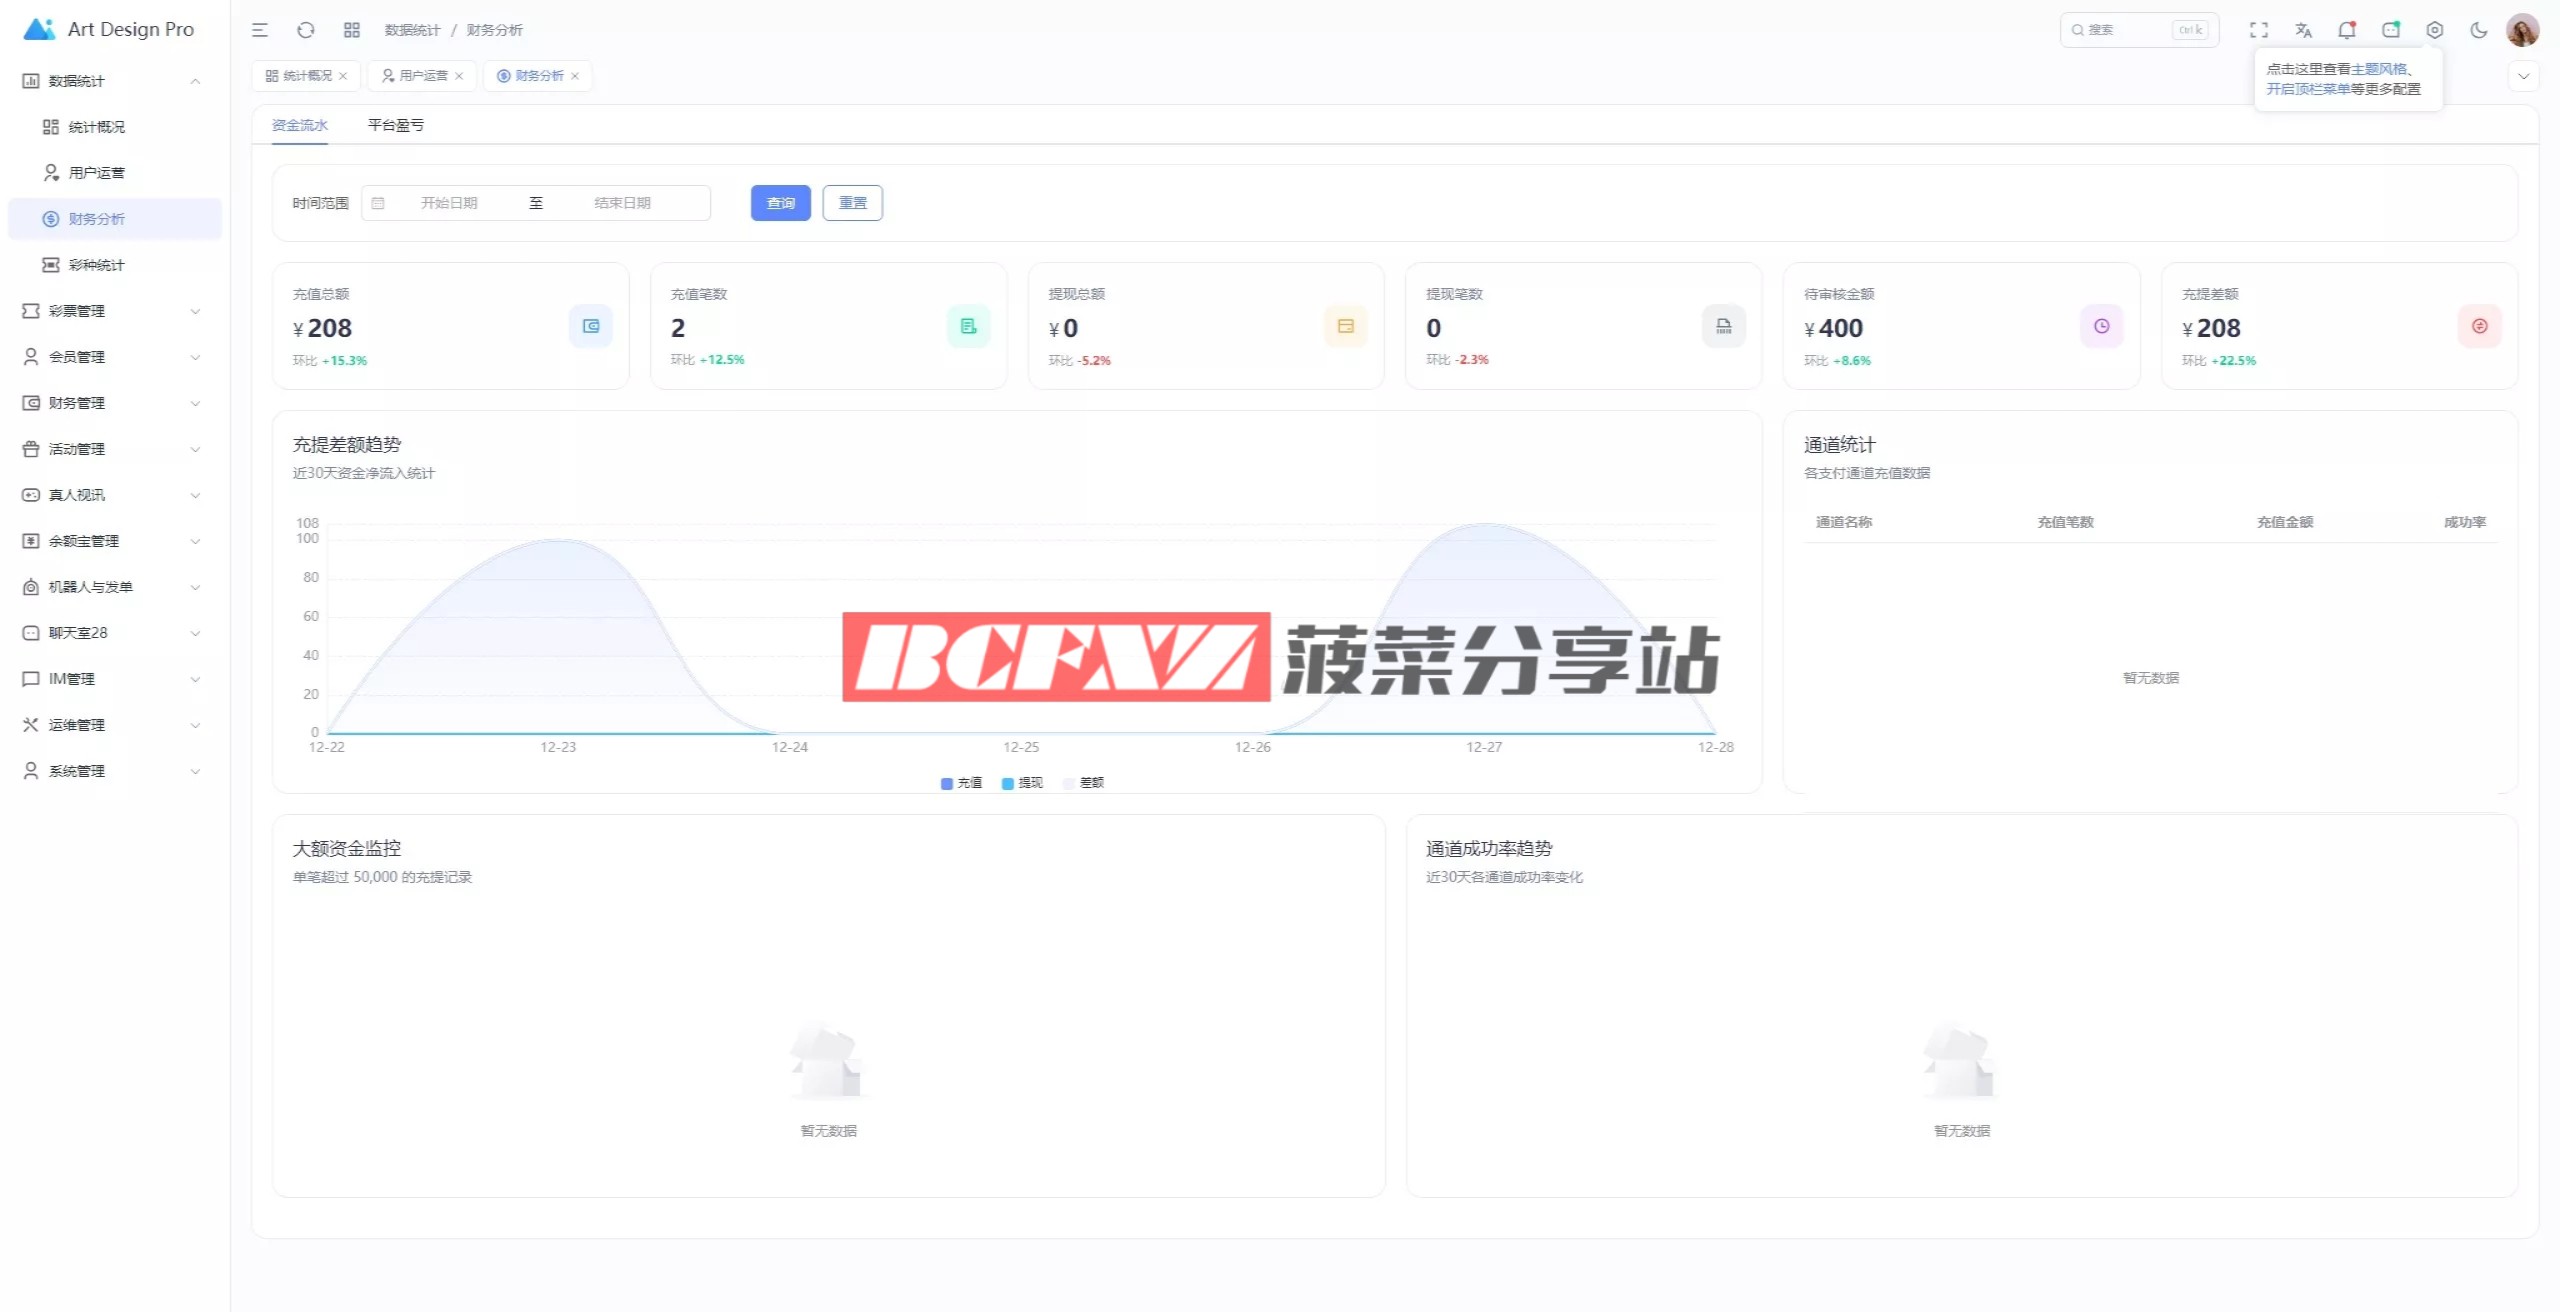Toggle 差额 legend color swatch
2560x1312 pixels.
coord(1069,783)
